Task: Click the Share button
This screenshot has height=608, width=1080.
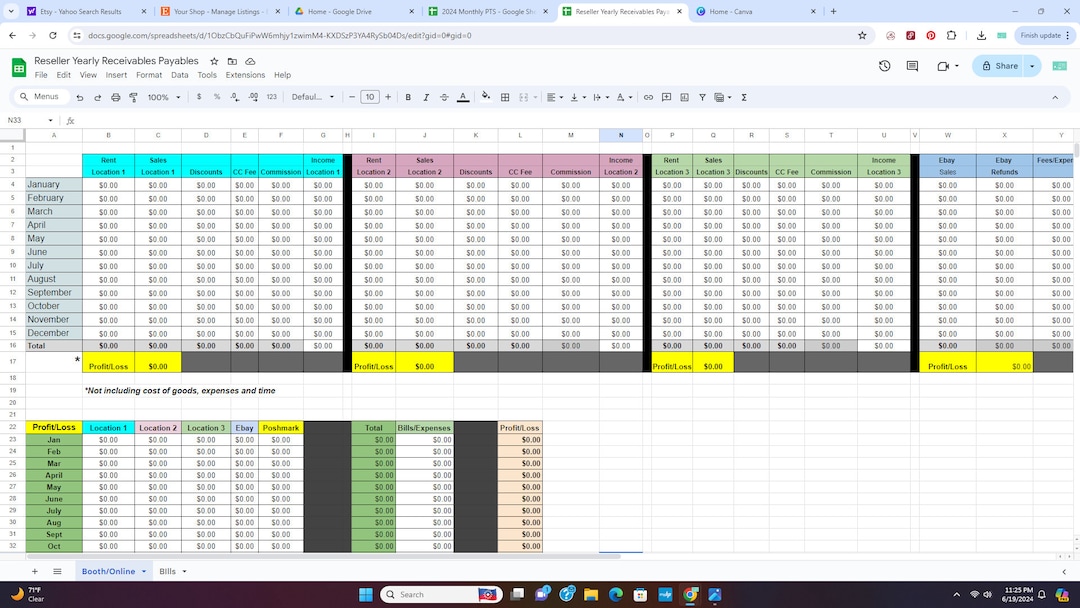Action: tap(1003, 65)
